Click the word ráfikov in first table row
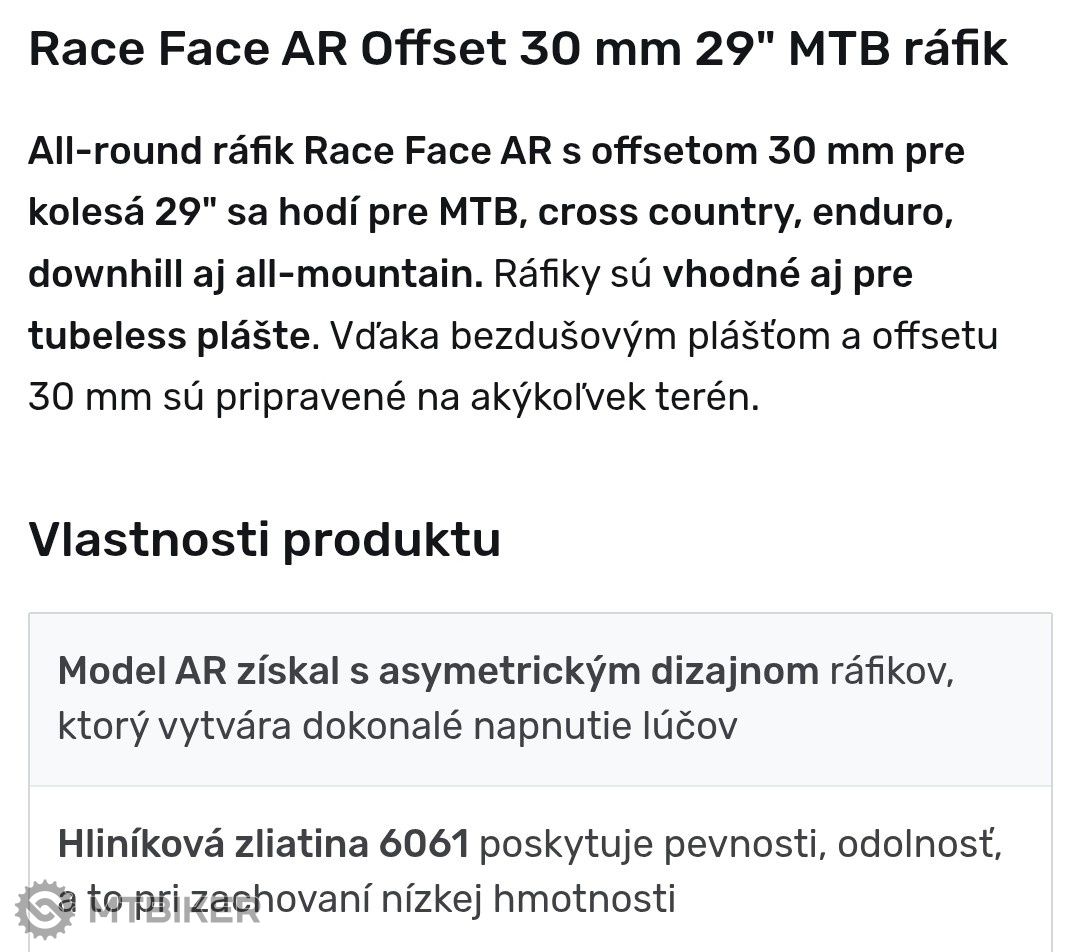Screen dimensions: 1080x952 point(891,672)
